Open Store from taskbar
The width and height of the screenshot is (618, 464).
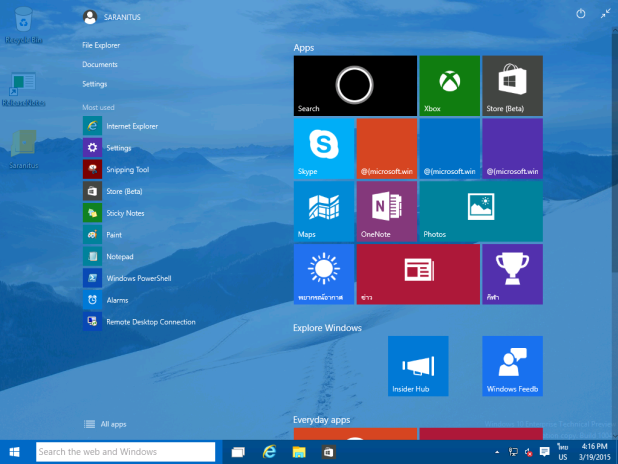[328, 452]
